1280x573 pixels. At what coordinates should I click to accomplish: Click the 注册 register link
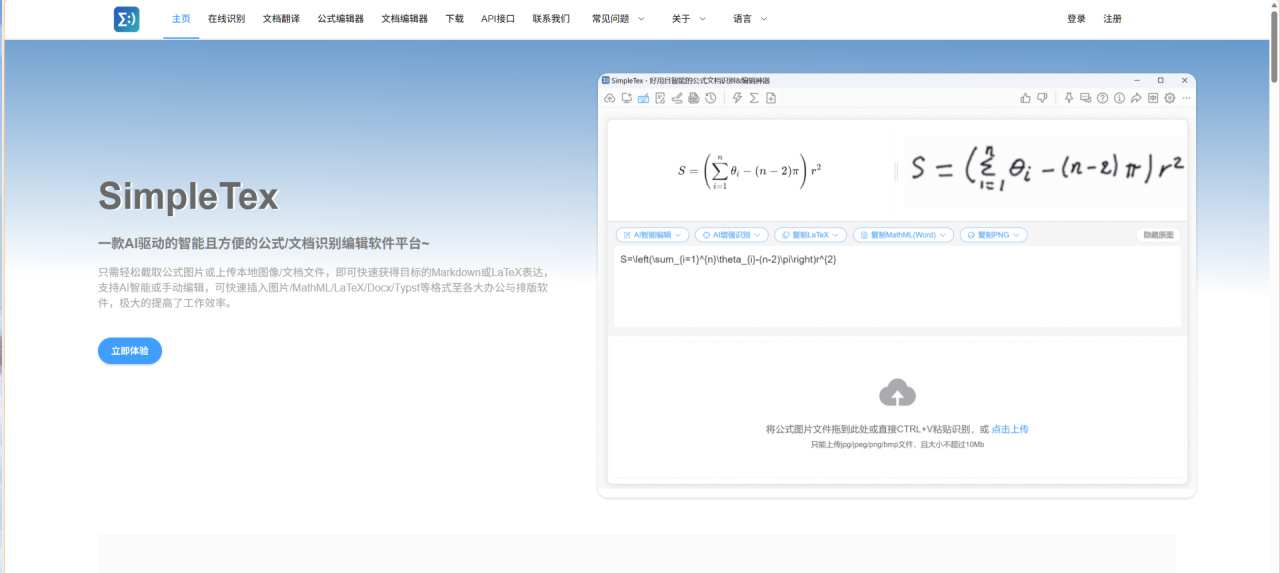[x=1112, y=19]
